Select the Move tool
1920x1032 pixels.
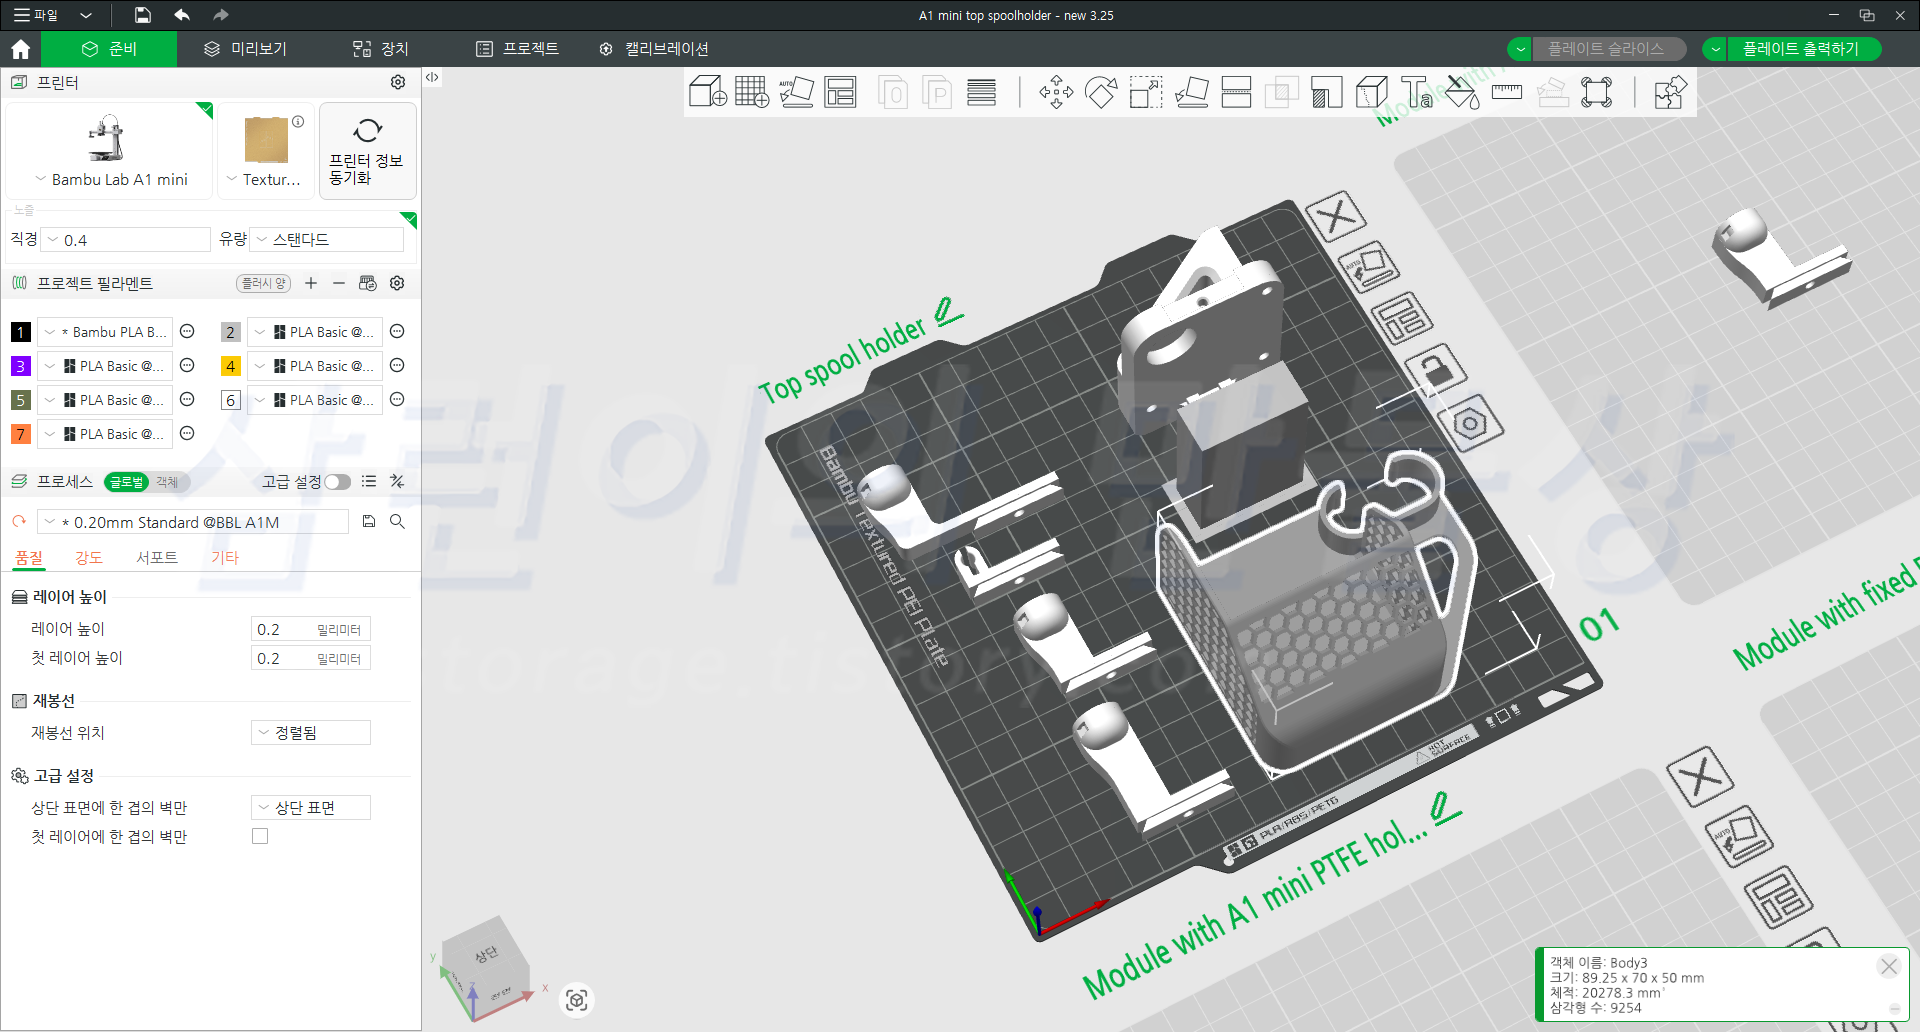pos(1056,93)
